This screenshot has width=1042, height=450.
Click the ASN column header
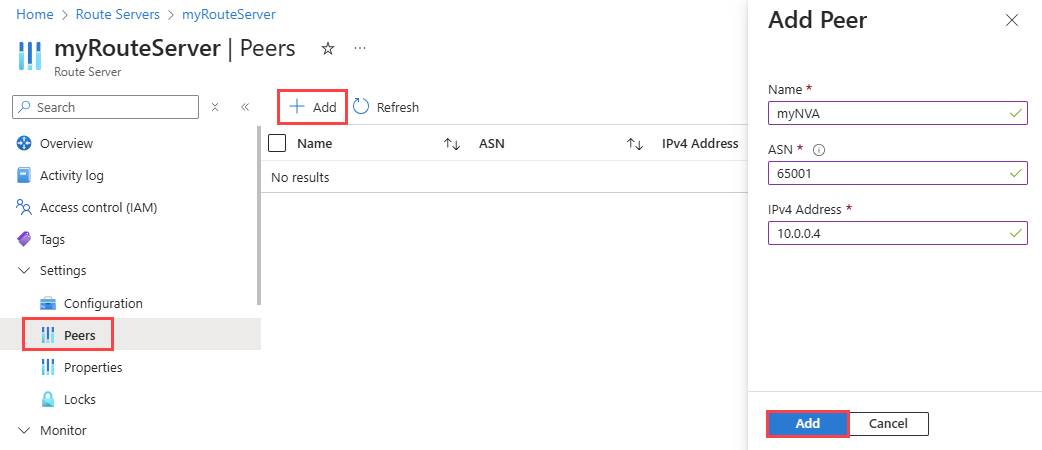pyautogui.click(x=492, y=144)
